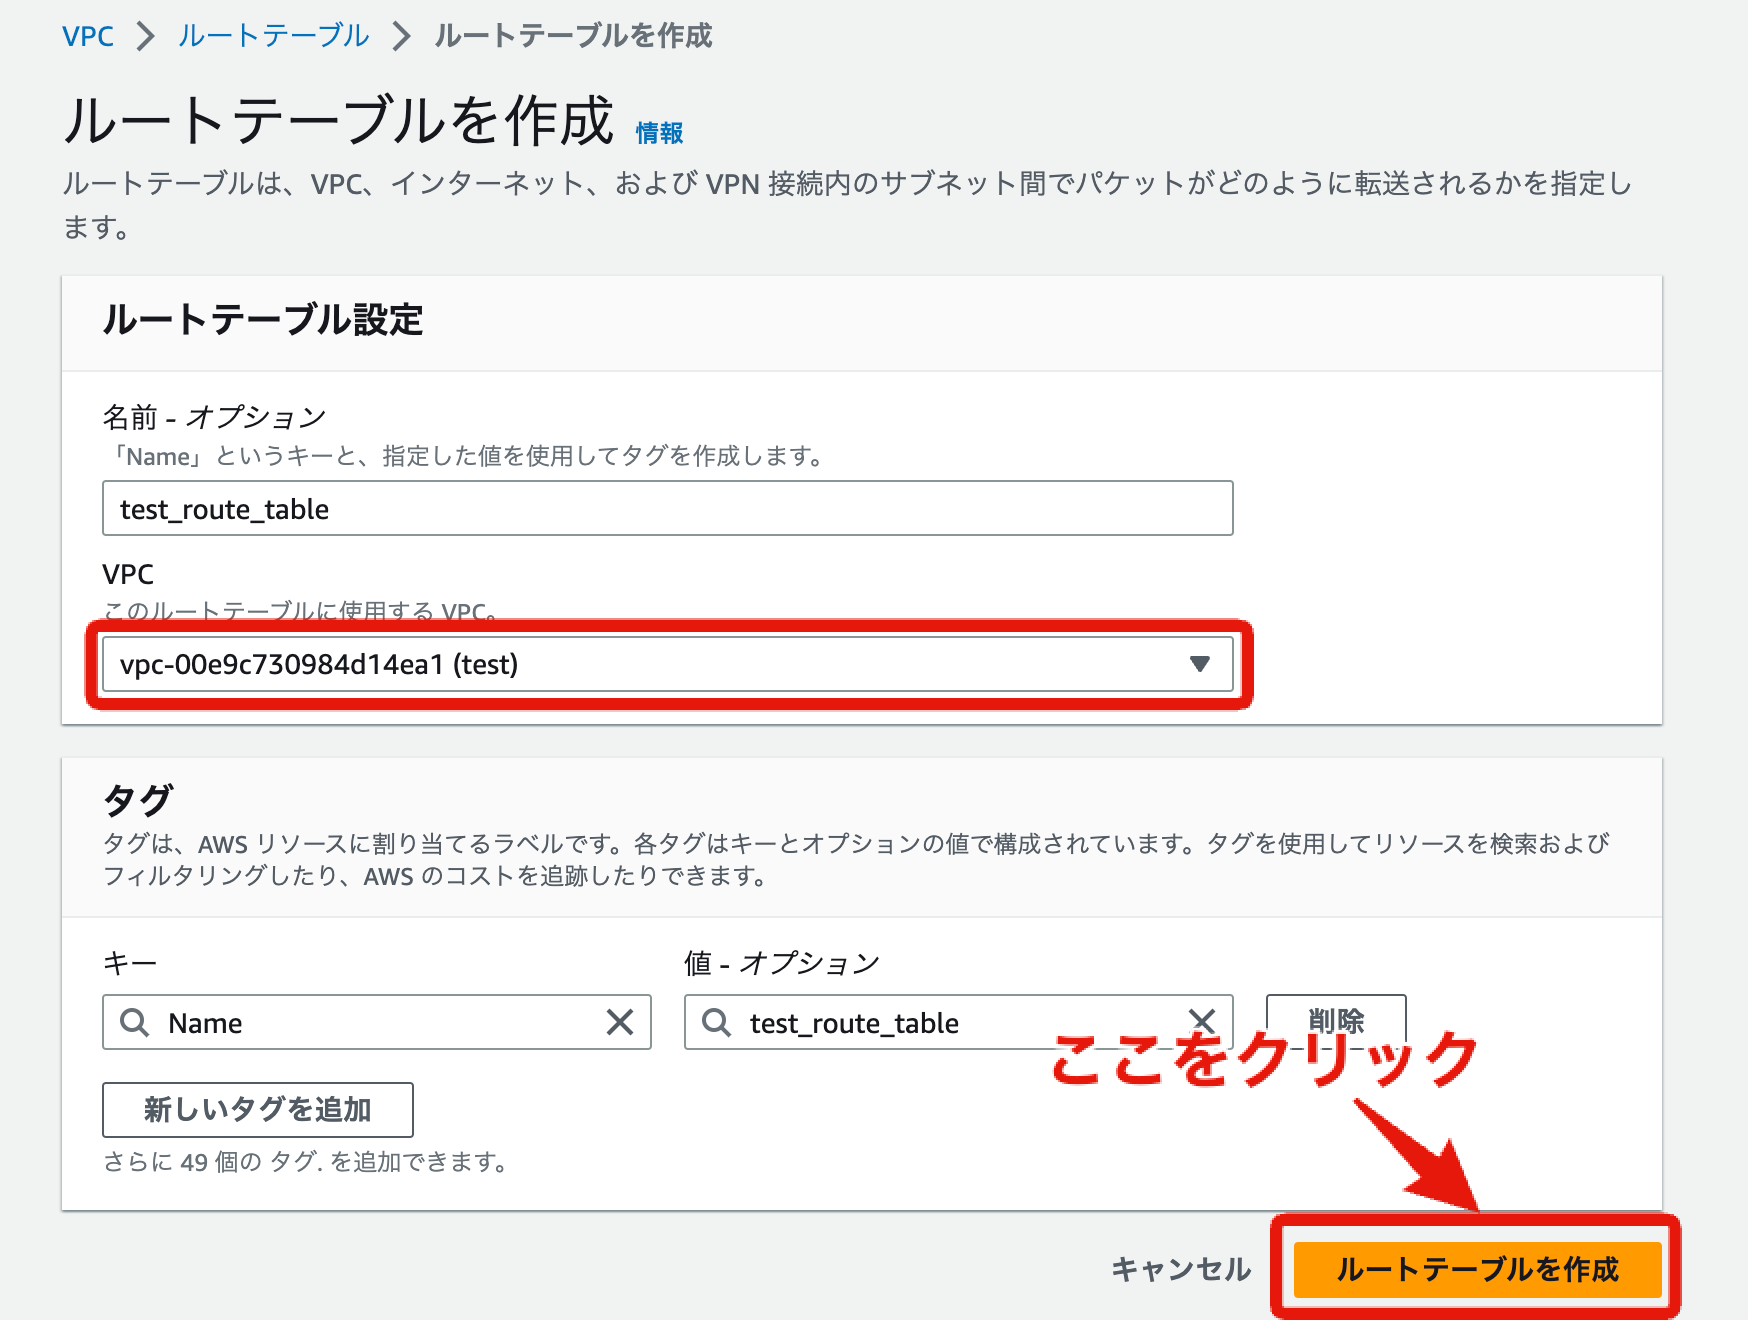Click the 名前 - オプション label
The width and height of the screenshot is (1748, 1320).
[215, 416]
